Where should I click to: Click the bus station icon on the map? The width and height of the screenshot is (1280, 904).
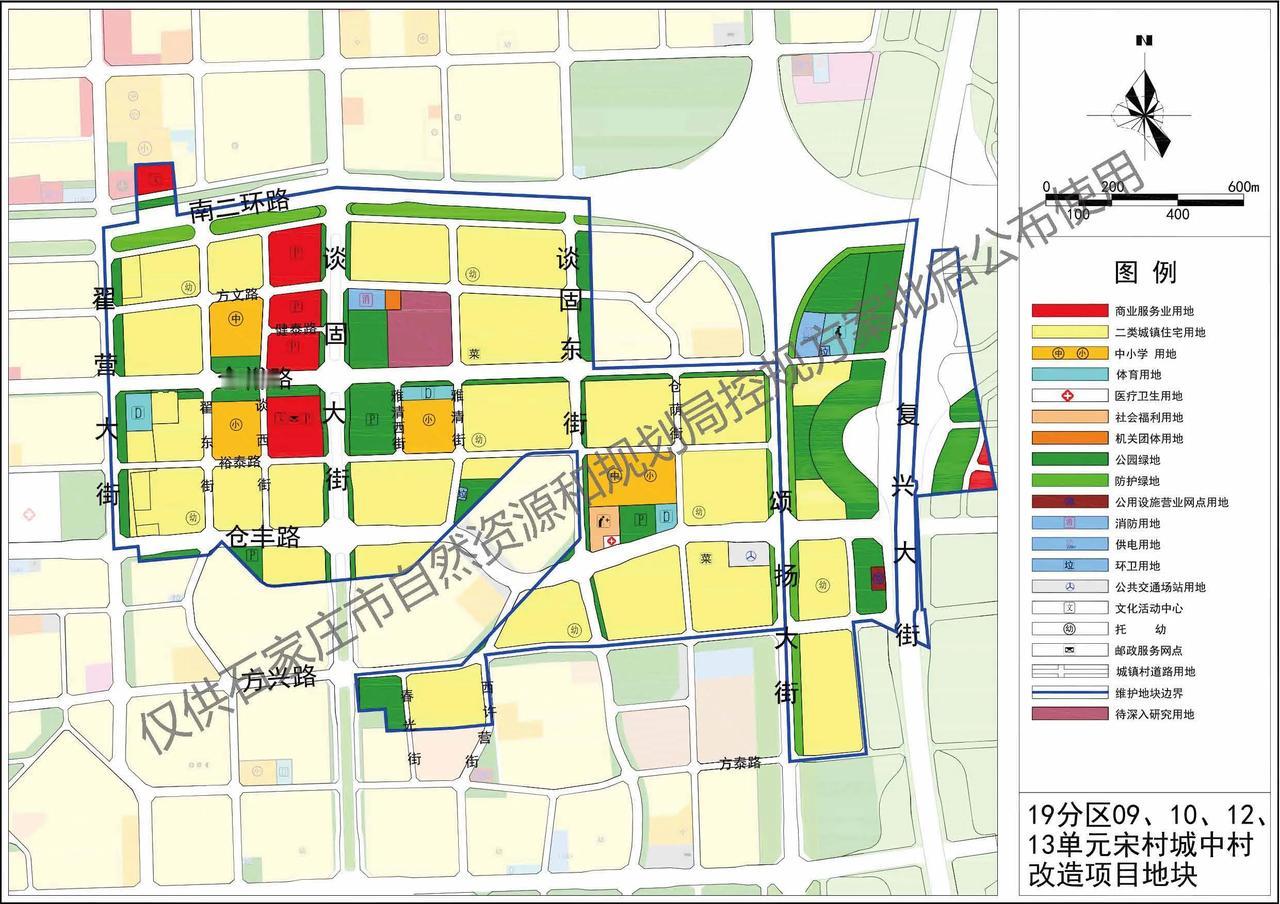tap(750, 555)
